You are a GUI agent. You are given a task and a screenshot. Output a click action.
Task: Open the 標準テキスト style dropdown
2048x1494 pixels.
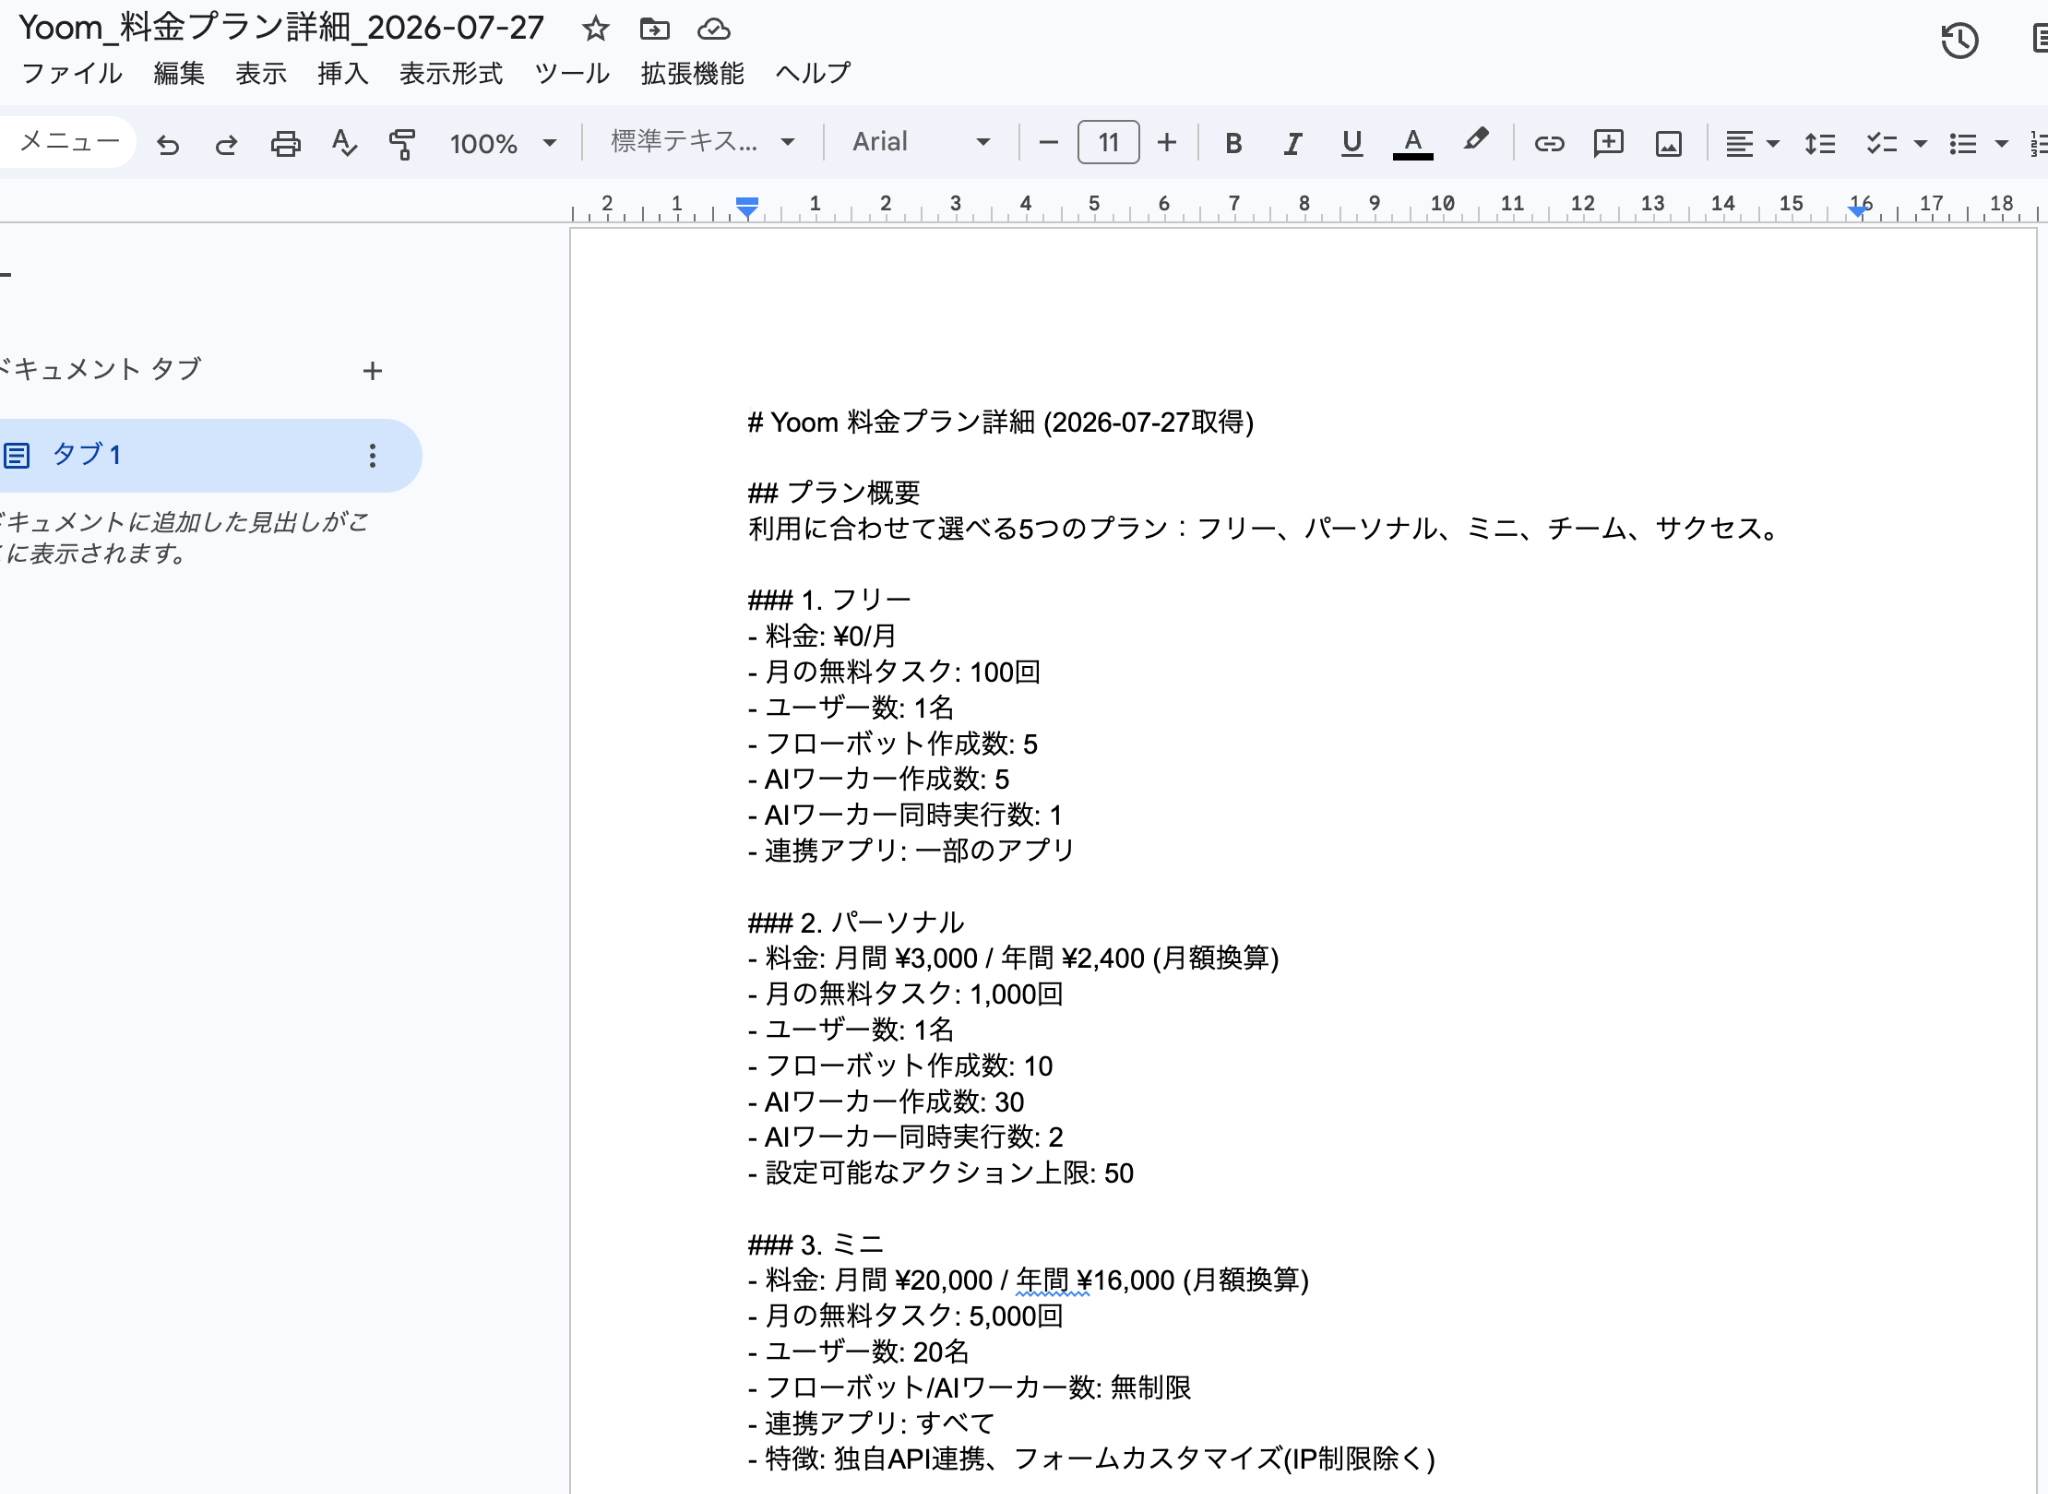pyautogui.click(x=703, y=142)
